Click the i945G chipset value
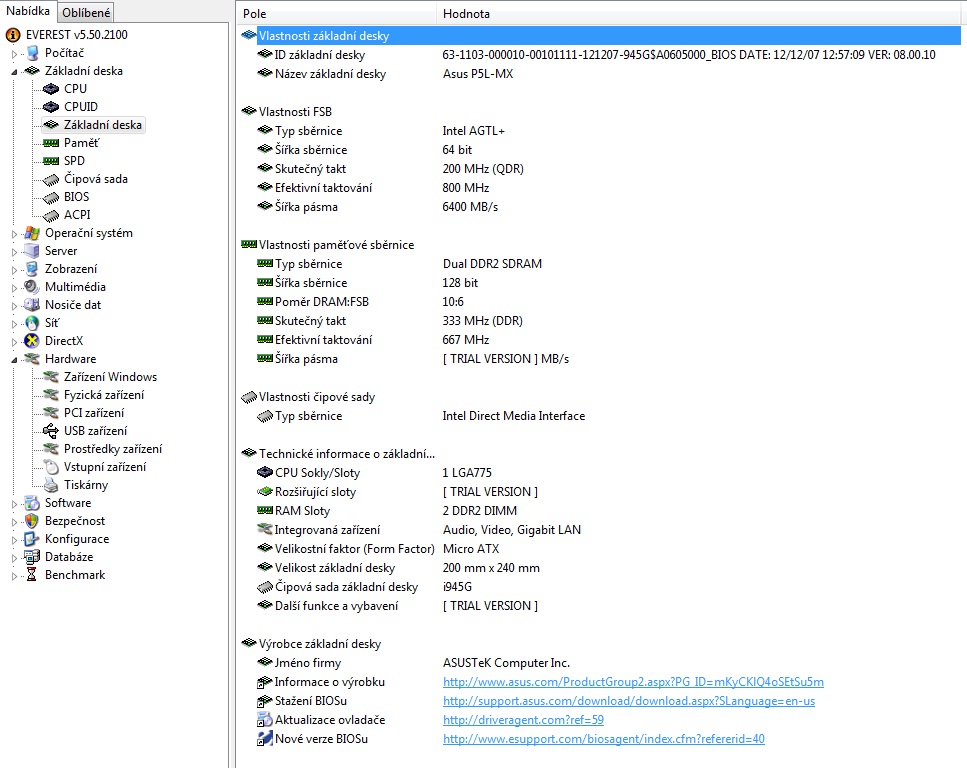The height and width of the screenshot is (769, 967). (457, 587)
